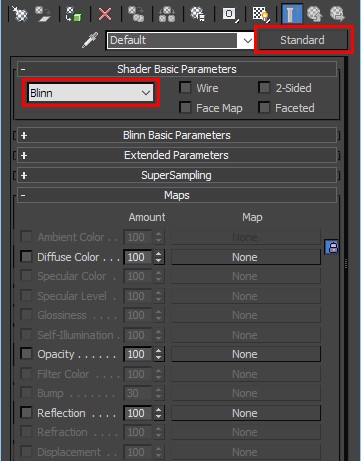Open the Blinn shader type dropdown
Image resolution: width=361 pixels, height=461 pixels.
click(x=91, y=93)
